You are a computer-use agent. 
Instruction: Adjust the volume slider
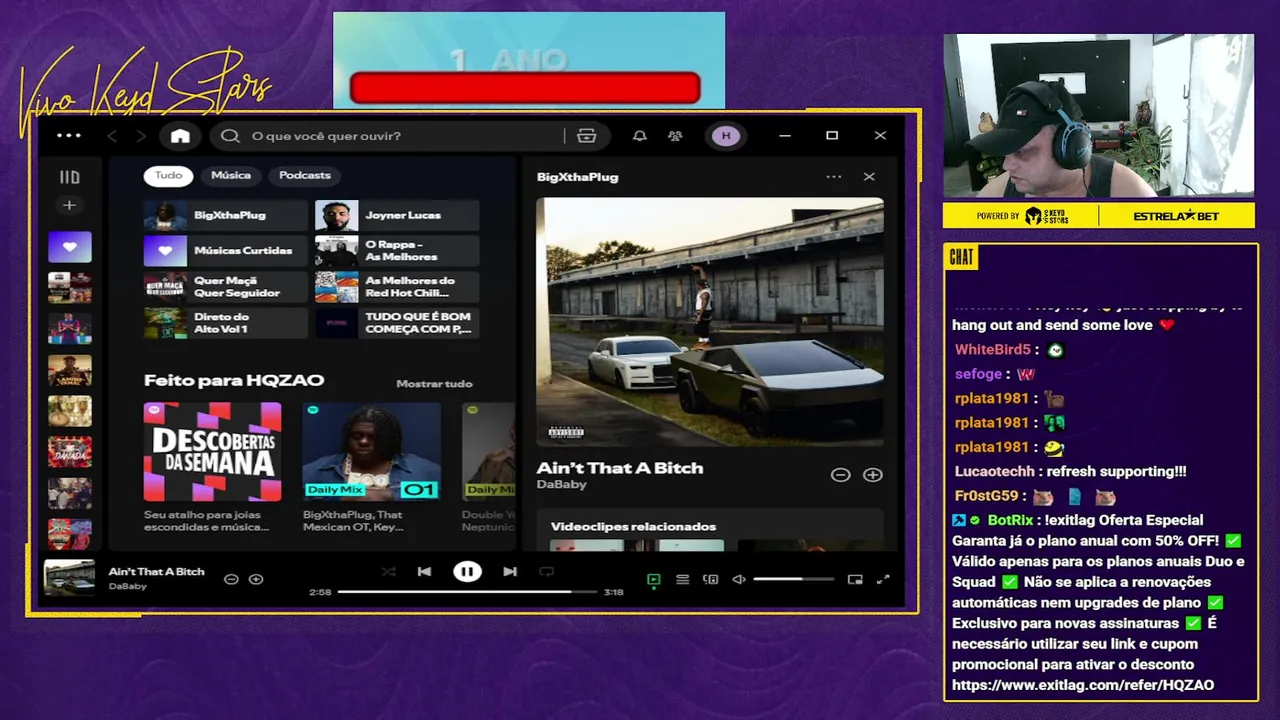point(793,579)
